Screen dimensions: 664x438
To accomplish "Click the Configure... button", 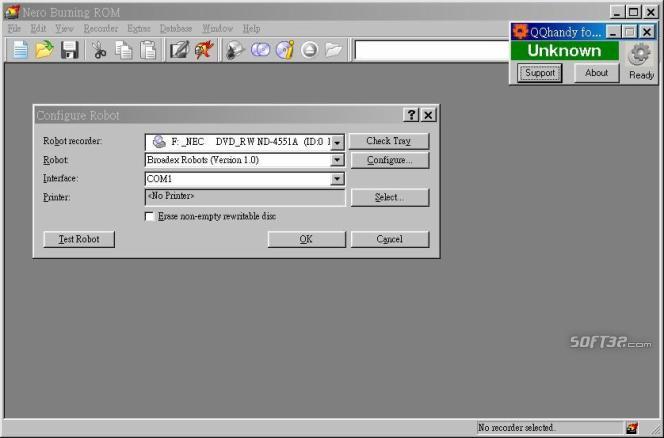I will click(390, 161).
